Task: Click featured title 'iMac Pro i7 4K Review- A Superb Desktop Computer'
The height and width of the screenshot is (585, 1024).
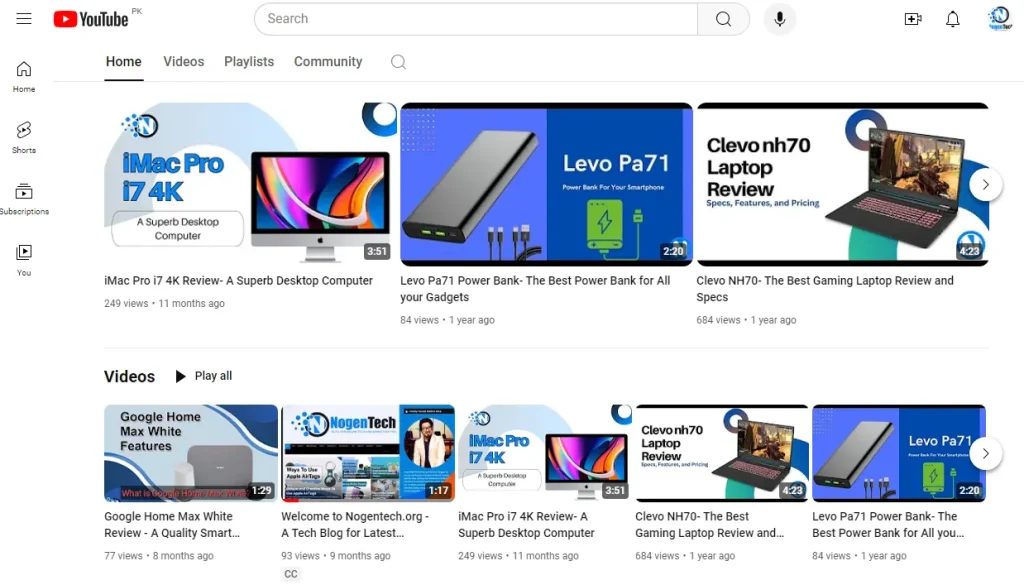Action: [x=238, y=281]
